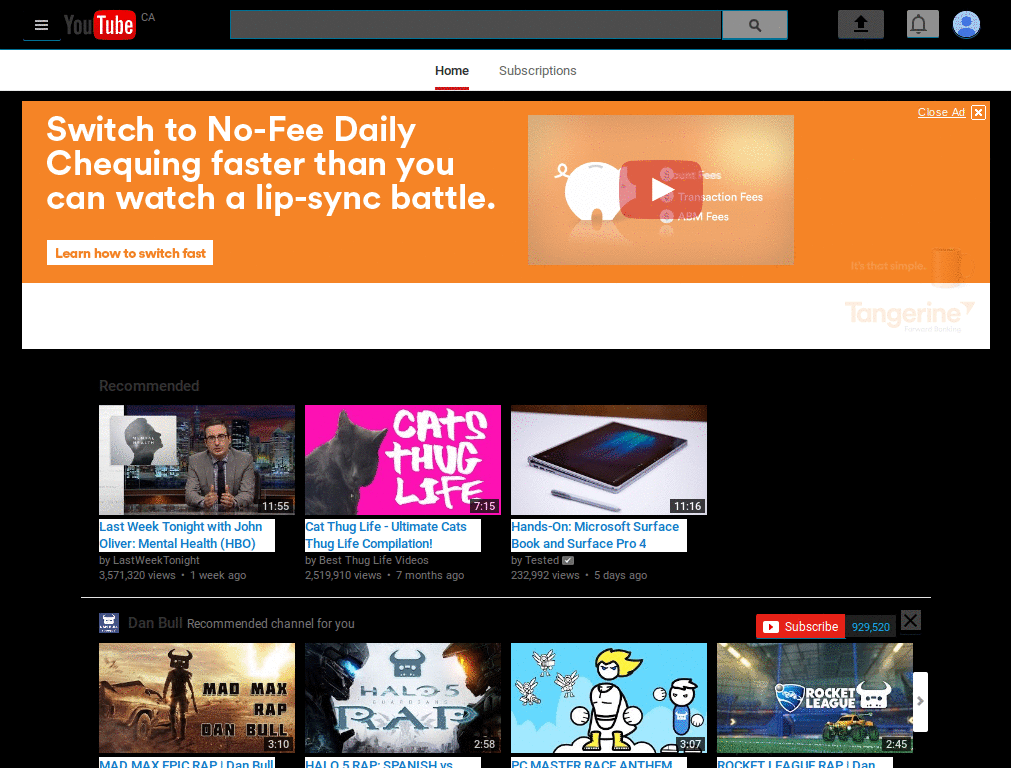Image resolution: width=1024 pixels, height=768 pixels.
Task: Click the Mad Max Rap thumbnail
Action: 197,698
